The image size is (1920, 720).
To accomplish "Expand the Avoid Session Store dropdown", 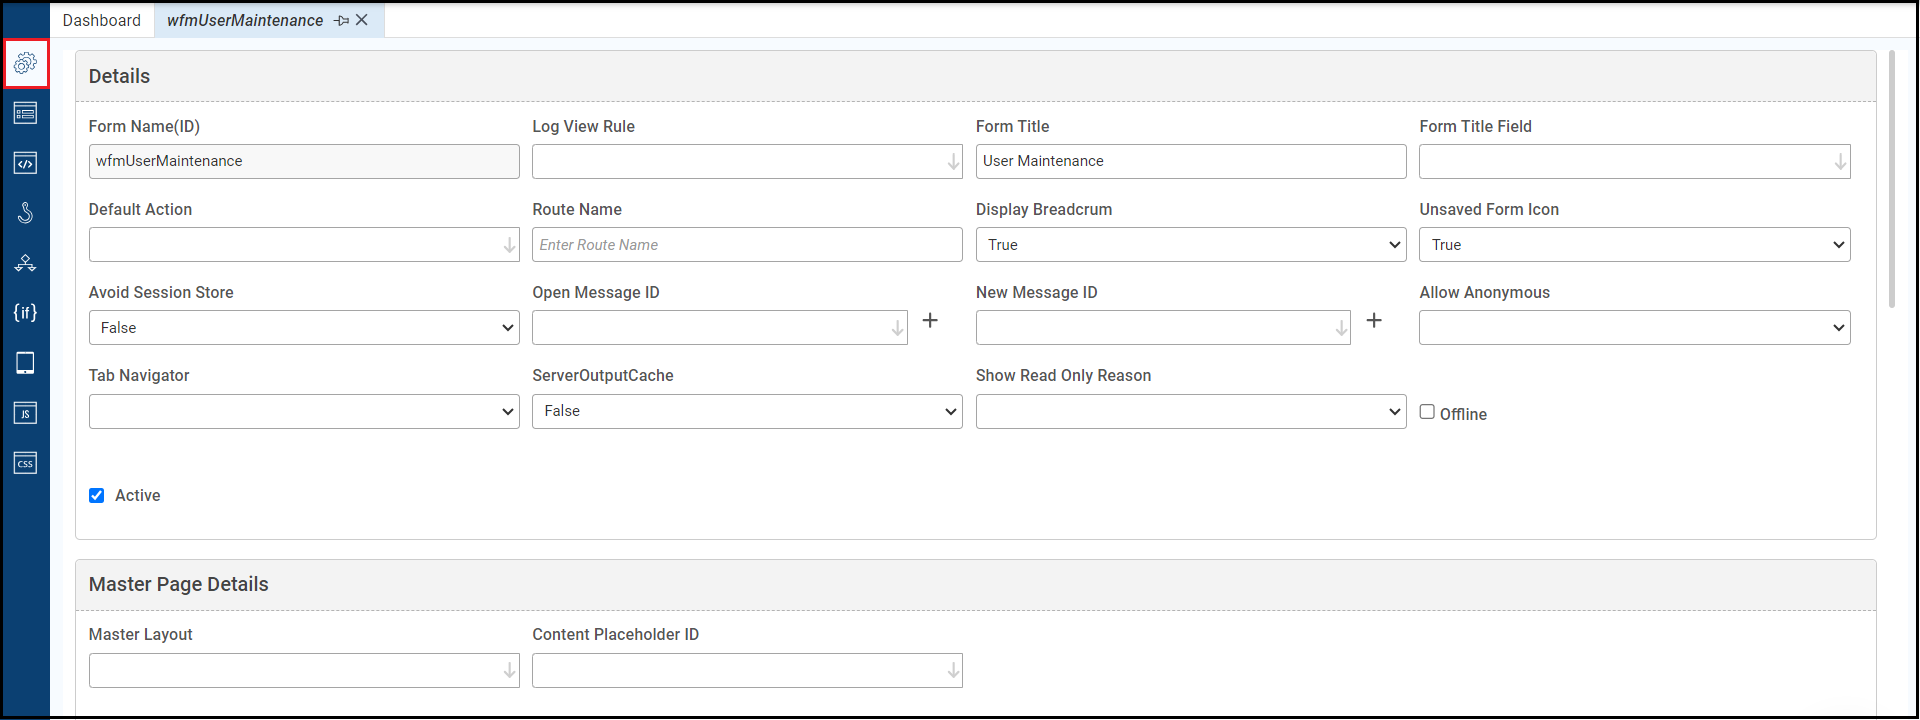I will pos(304,328).
